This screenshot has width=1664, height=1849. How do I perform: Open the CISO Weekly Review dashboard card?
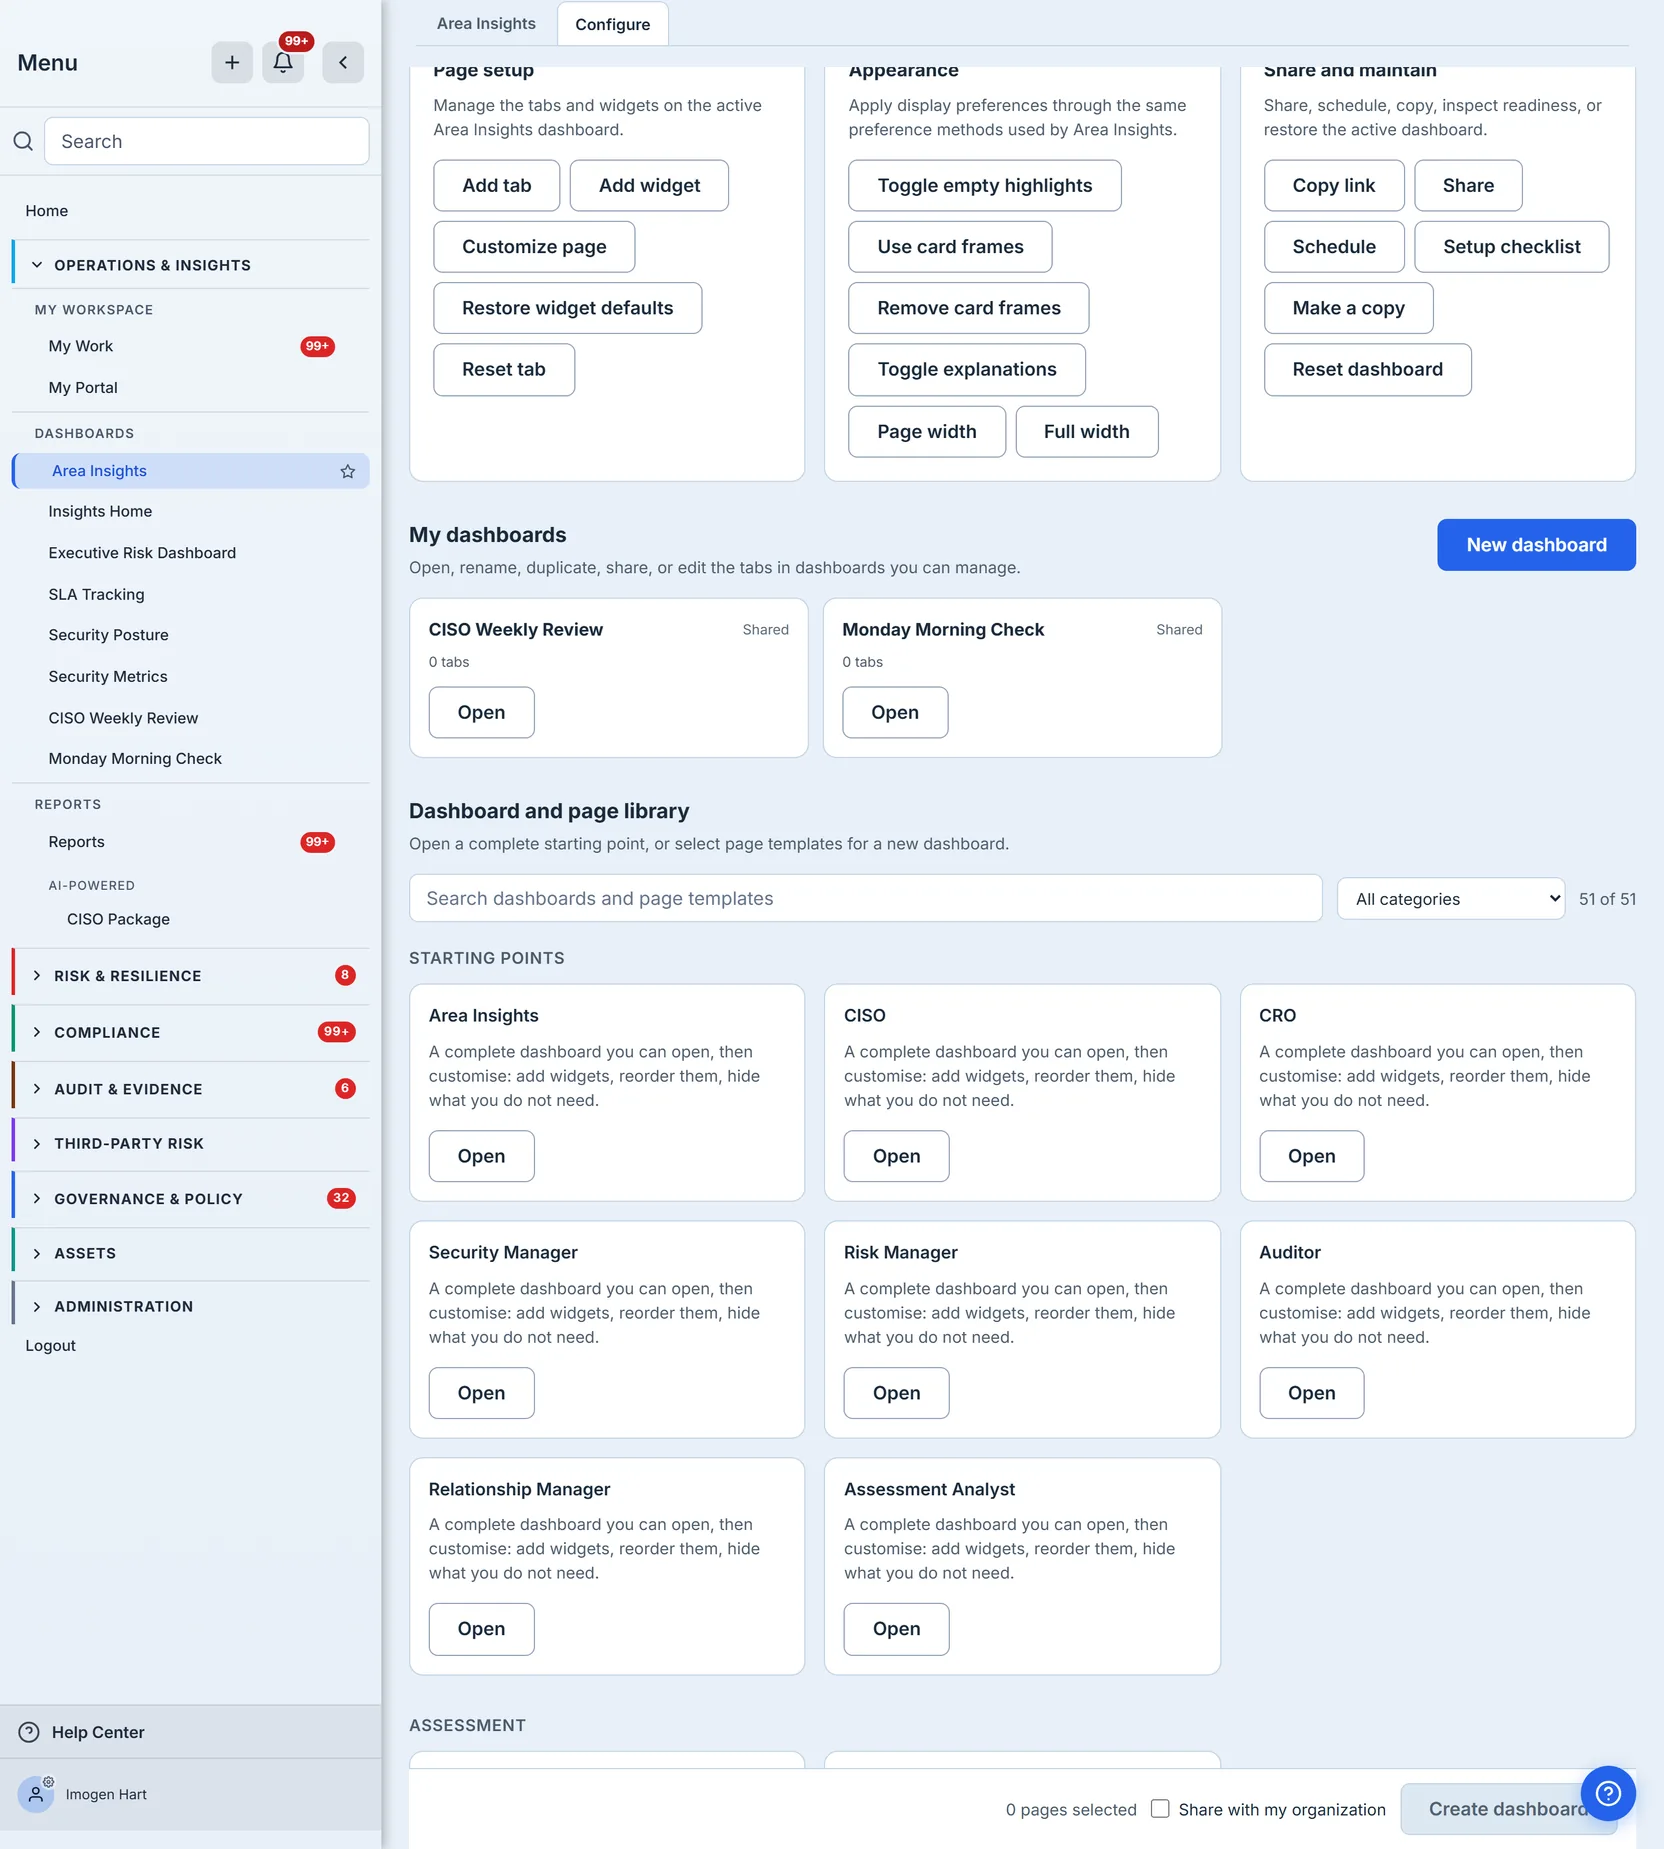point(481,713)
